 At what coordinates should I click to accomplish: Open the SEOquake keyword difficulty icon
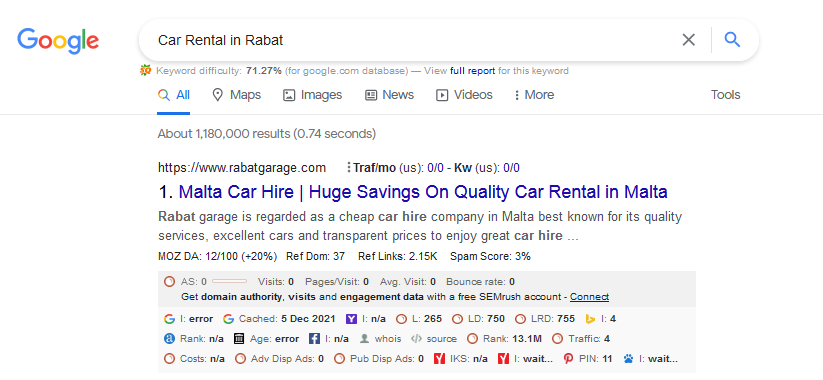(145, 70)
